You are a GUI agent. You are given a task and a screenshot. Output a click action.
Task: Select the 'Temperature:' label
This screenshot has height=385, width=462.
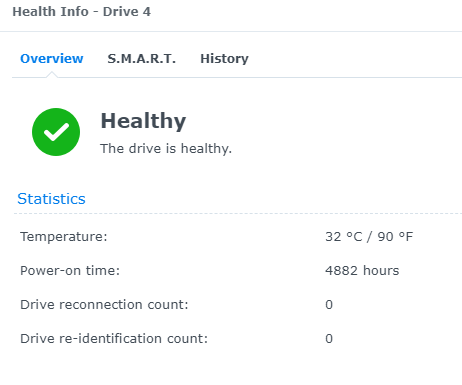(x=64, y=236)
